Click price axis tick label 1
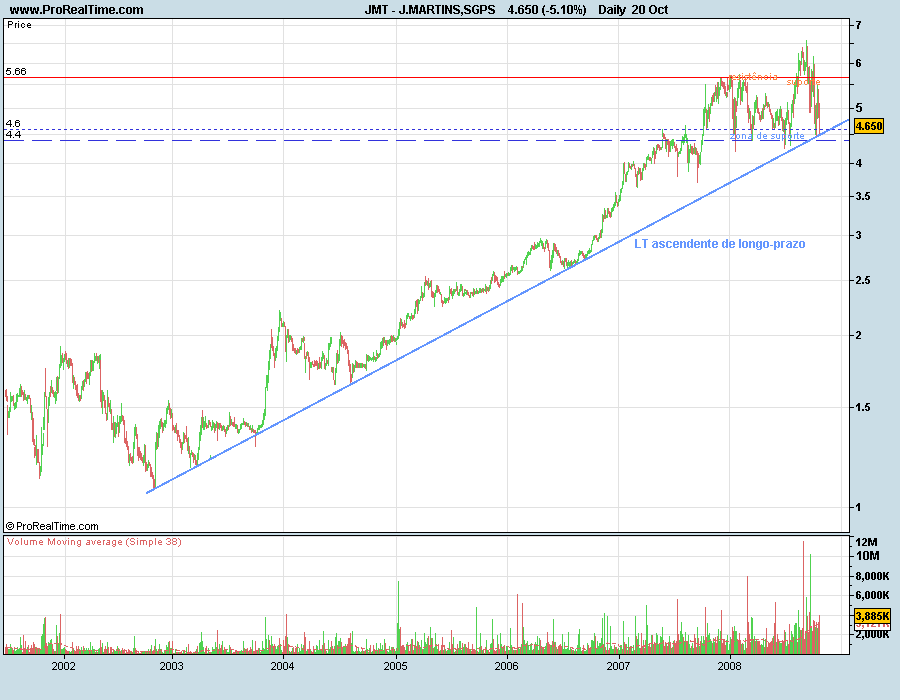Image resolution: width=900 pixels, height=700 pixels. pyautogui.click(x=858, y=507)
